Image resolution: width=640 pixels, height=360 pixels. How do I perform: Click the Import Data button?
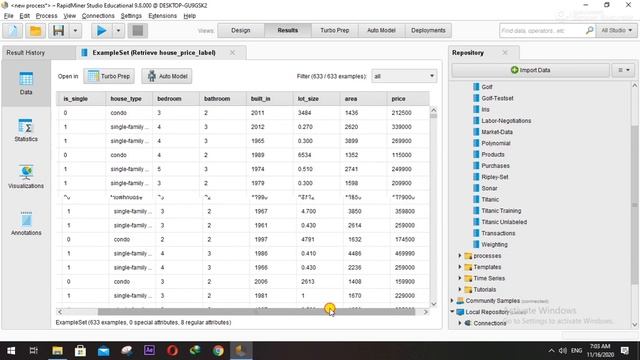531,70
